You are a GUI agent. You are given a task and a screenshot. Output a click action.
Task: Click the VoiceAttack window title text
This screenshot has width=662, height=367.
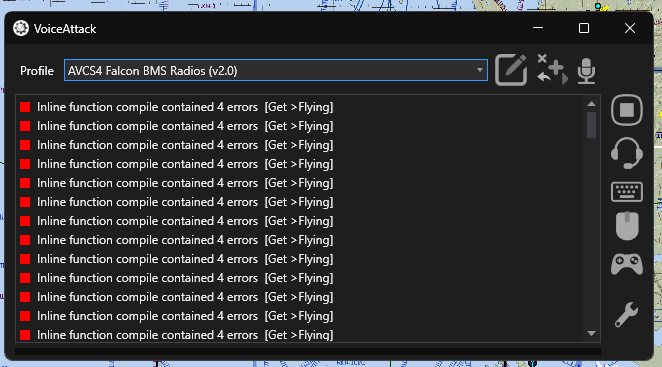[65, 29]
